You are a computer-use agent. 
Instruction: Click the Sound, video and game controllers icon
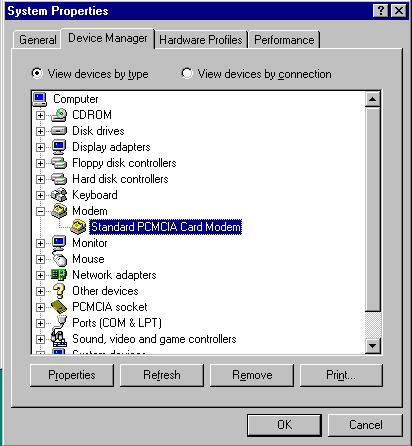click(59, 338)
